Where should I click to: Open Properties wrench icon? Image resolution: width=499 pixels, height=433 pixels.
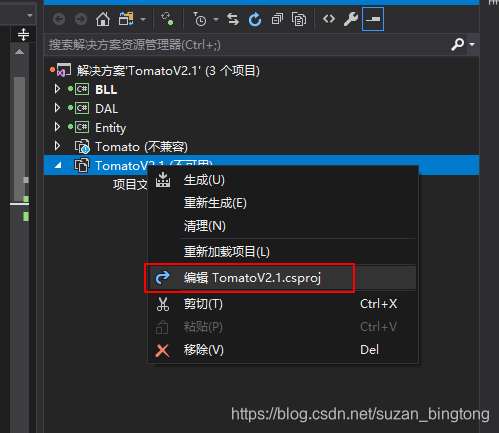point(351,19)
